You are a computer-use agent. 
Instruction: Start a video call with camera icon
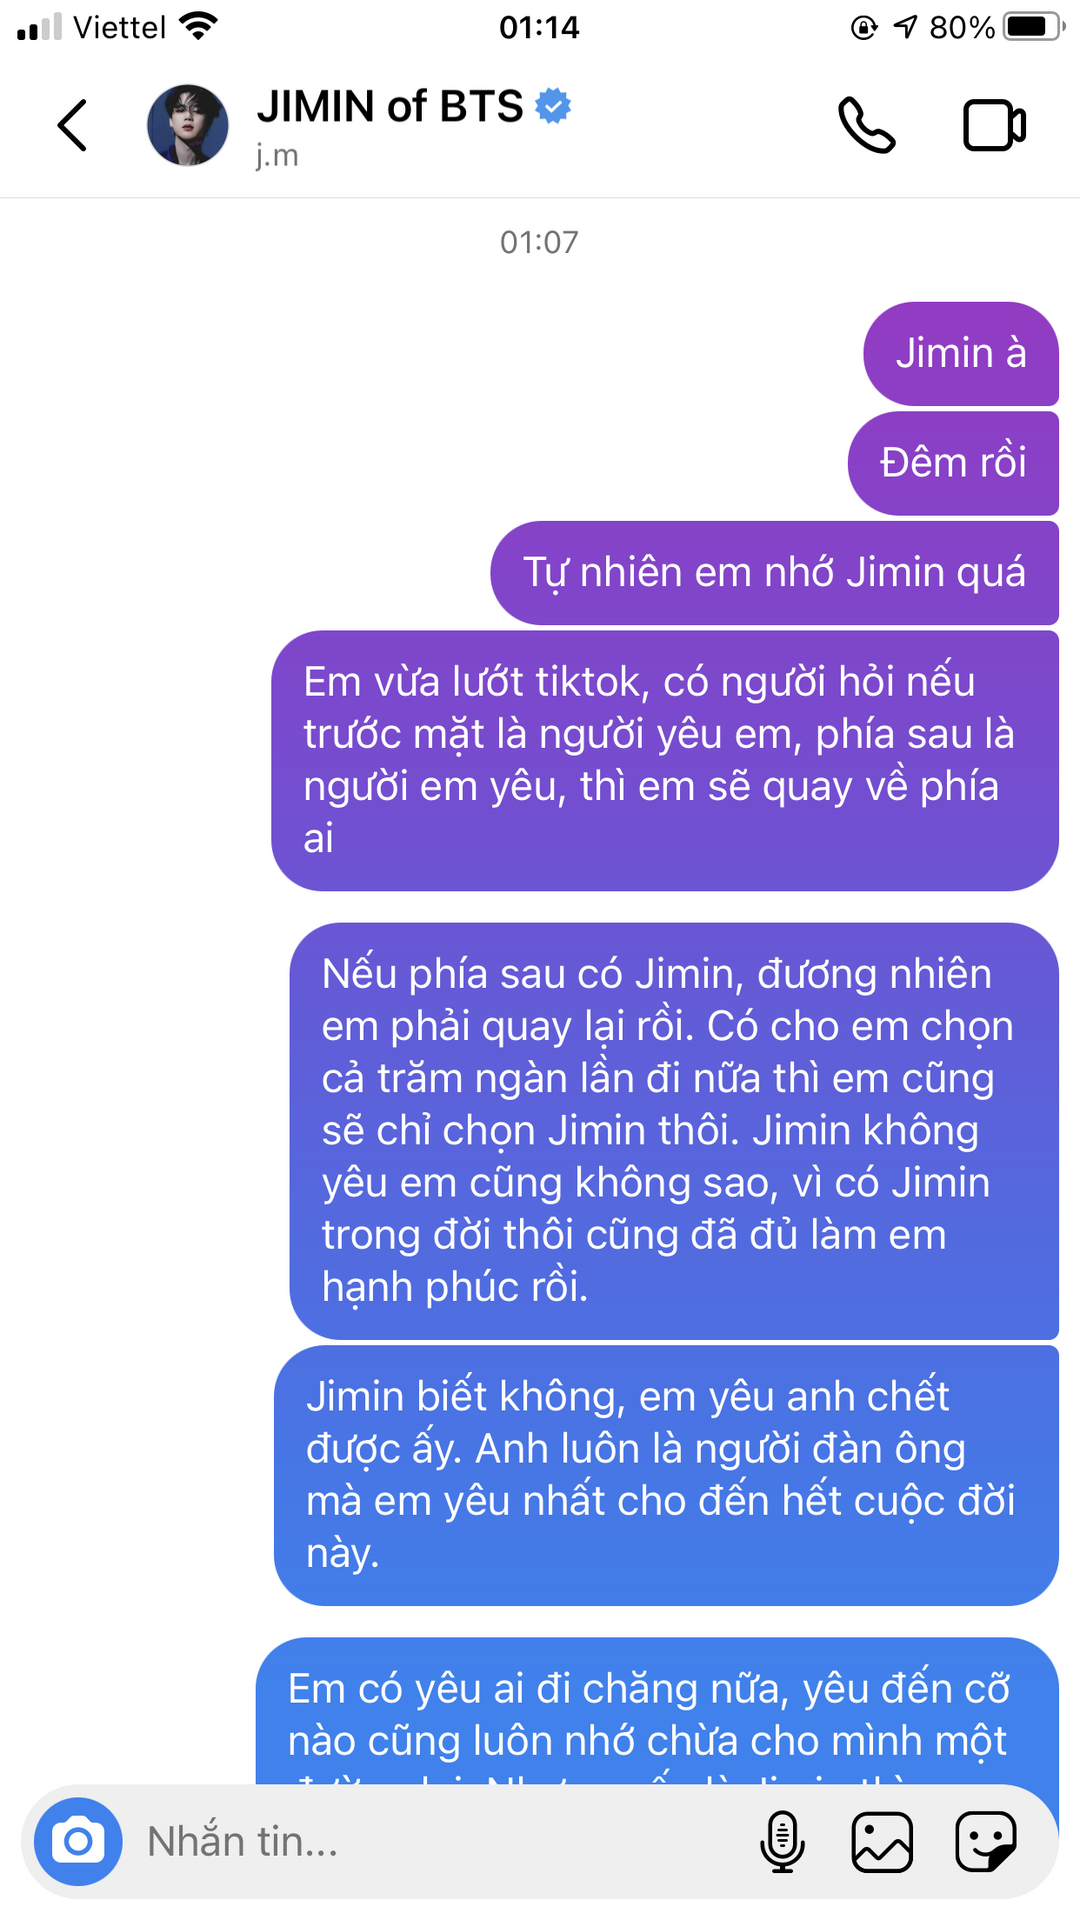coord(994,126)
